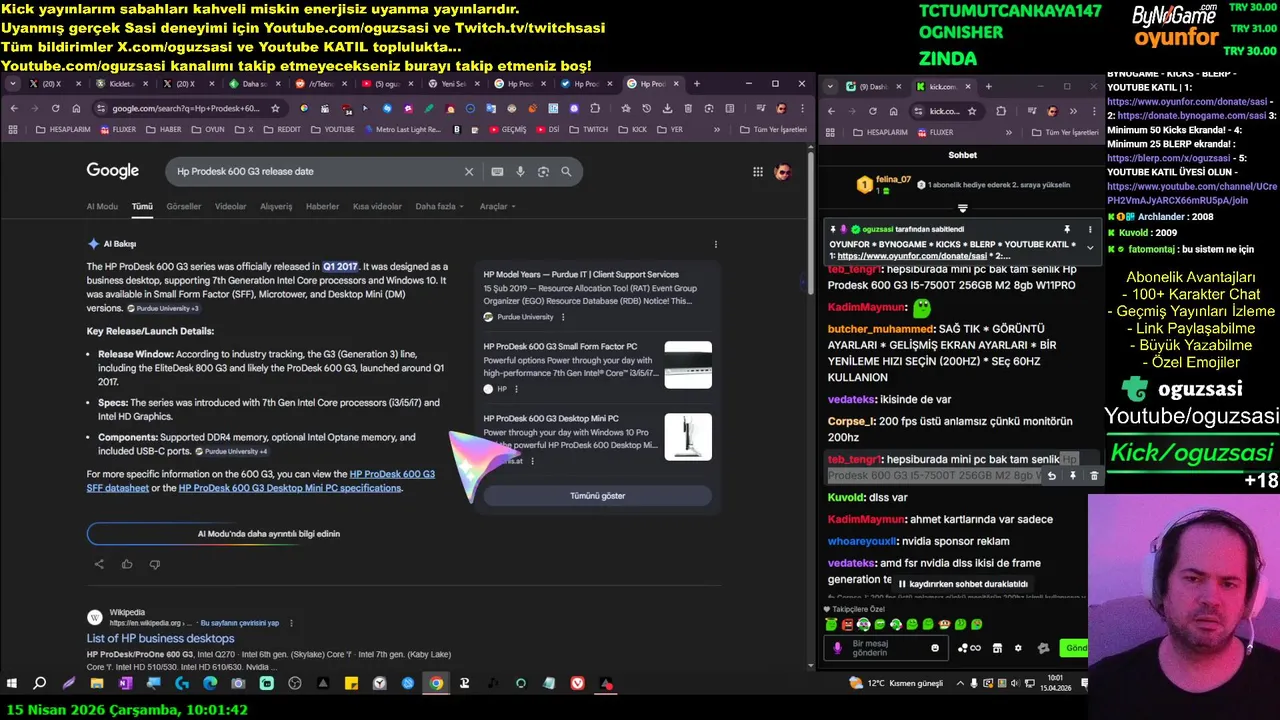Open HP ProDesk 600 G3 Desktop Mini PC specifications link
The height and width of the screenshot is (720, 1280).
290,488
